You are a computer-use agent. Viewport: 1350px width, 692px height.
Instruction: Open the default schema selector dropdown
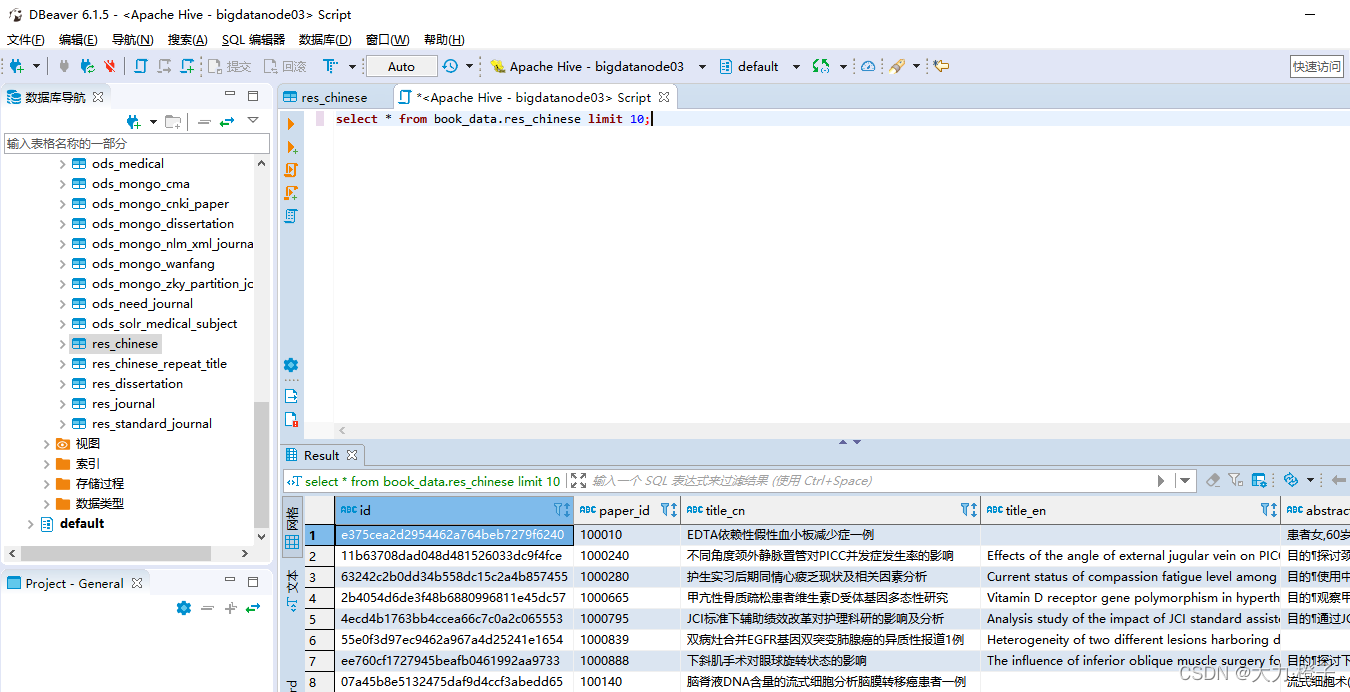[796, 66]
